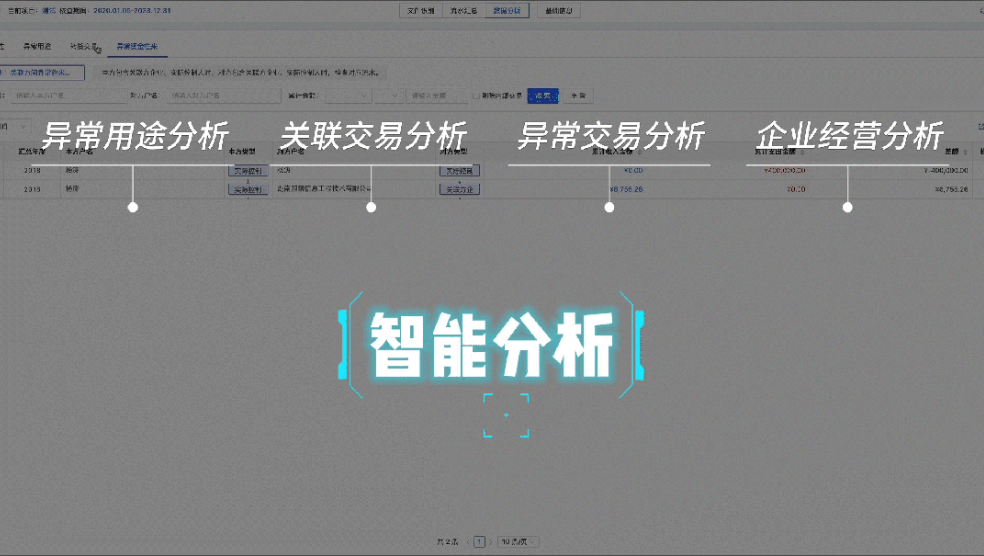The height and width of the screenshot is (556, 984).
Task: Open the 流水汇总 tab in the top bar
Action: click(x=467, y=11)
